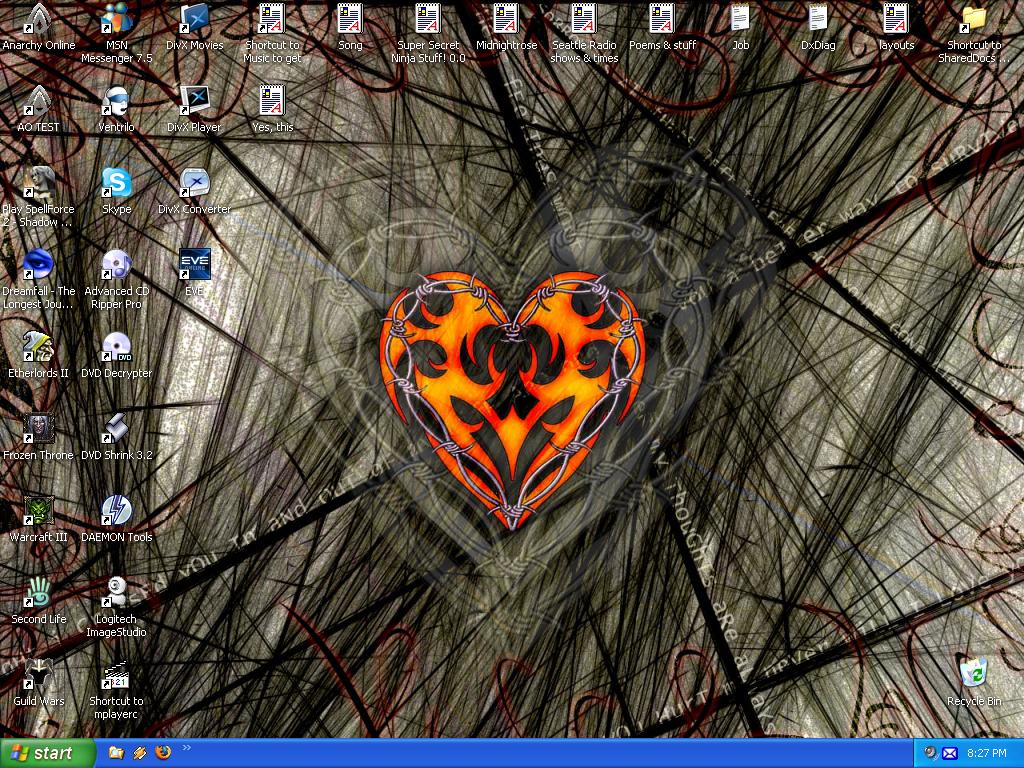Image resolution: width=1024 pixels, height=768 pixels.
Task: Open the Shortcut to SharedDocs folder
Action: [973, 19]
